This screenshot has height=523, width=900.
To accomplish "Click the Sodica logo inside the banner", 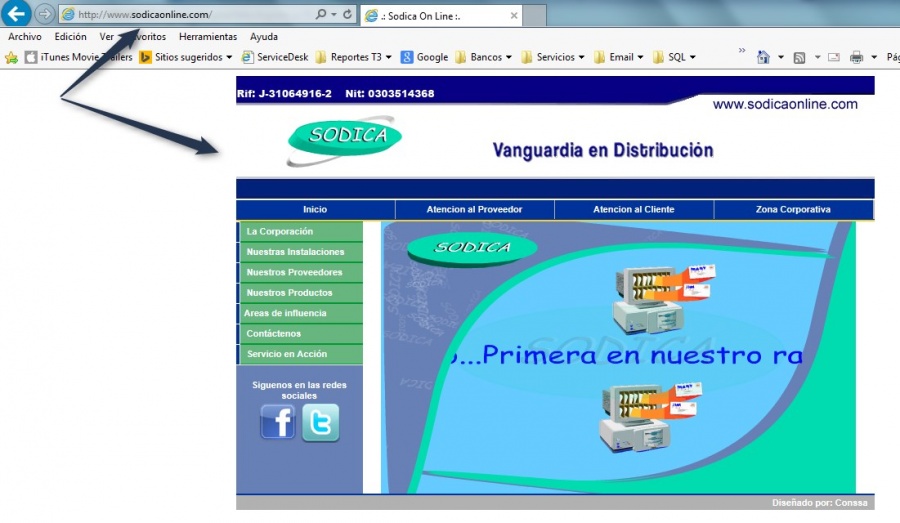I will (x=472, y=248).
